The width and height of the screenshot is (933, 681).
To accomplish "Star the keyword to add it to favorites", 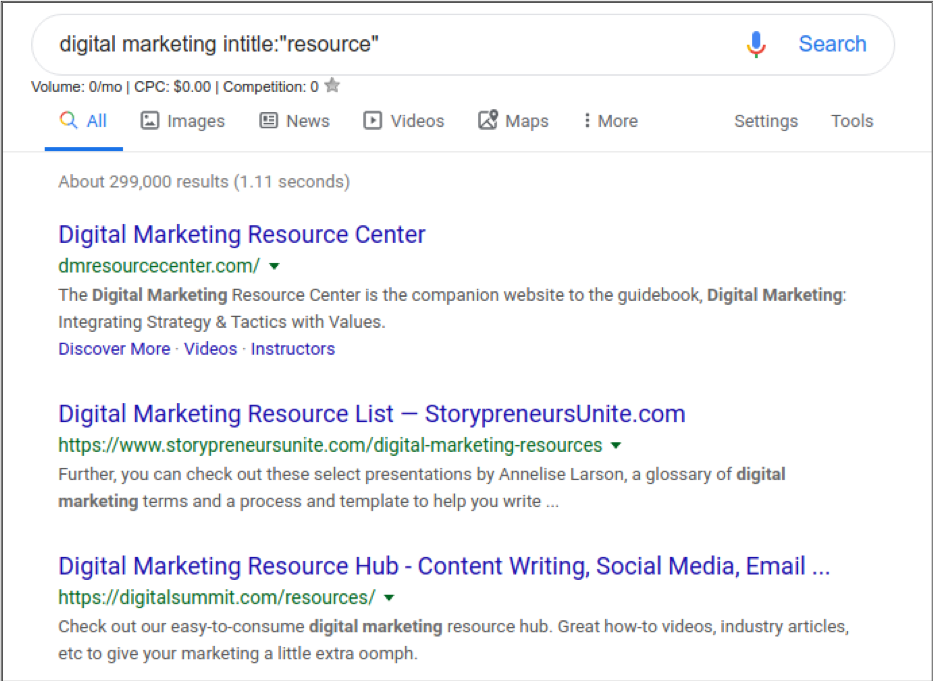I will [x=331, y=86].
